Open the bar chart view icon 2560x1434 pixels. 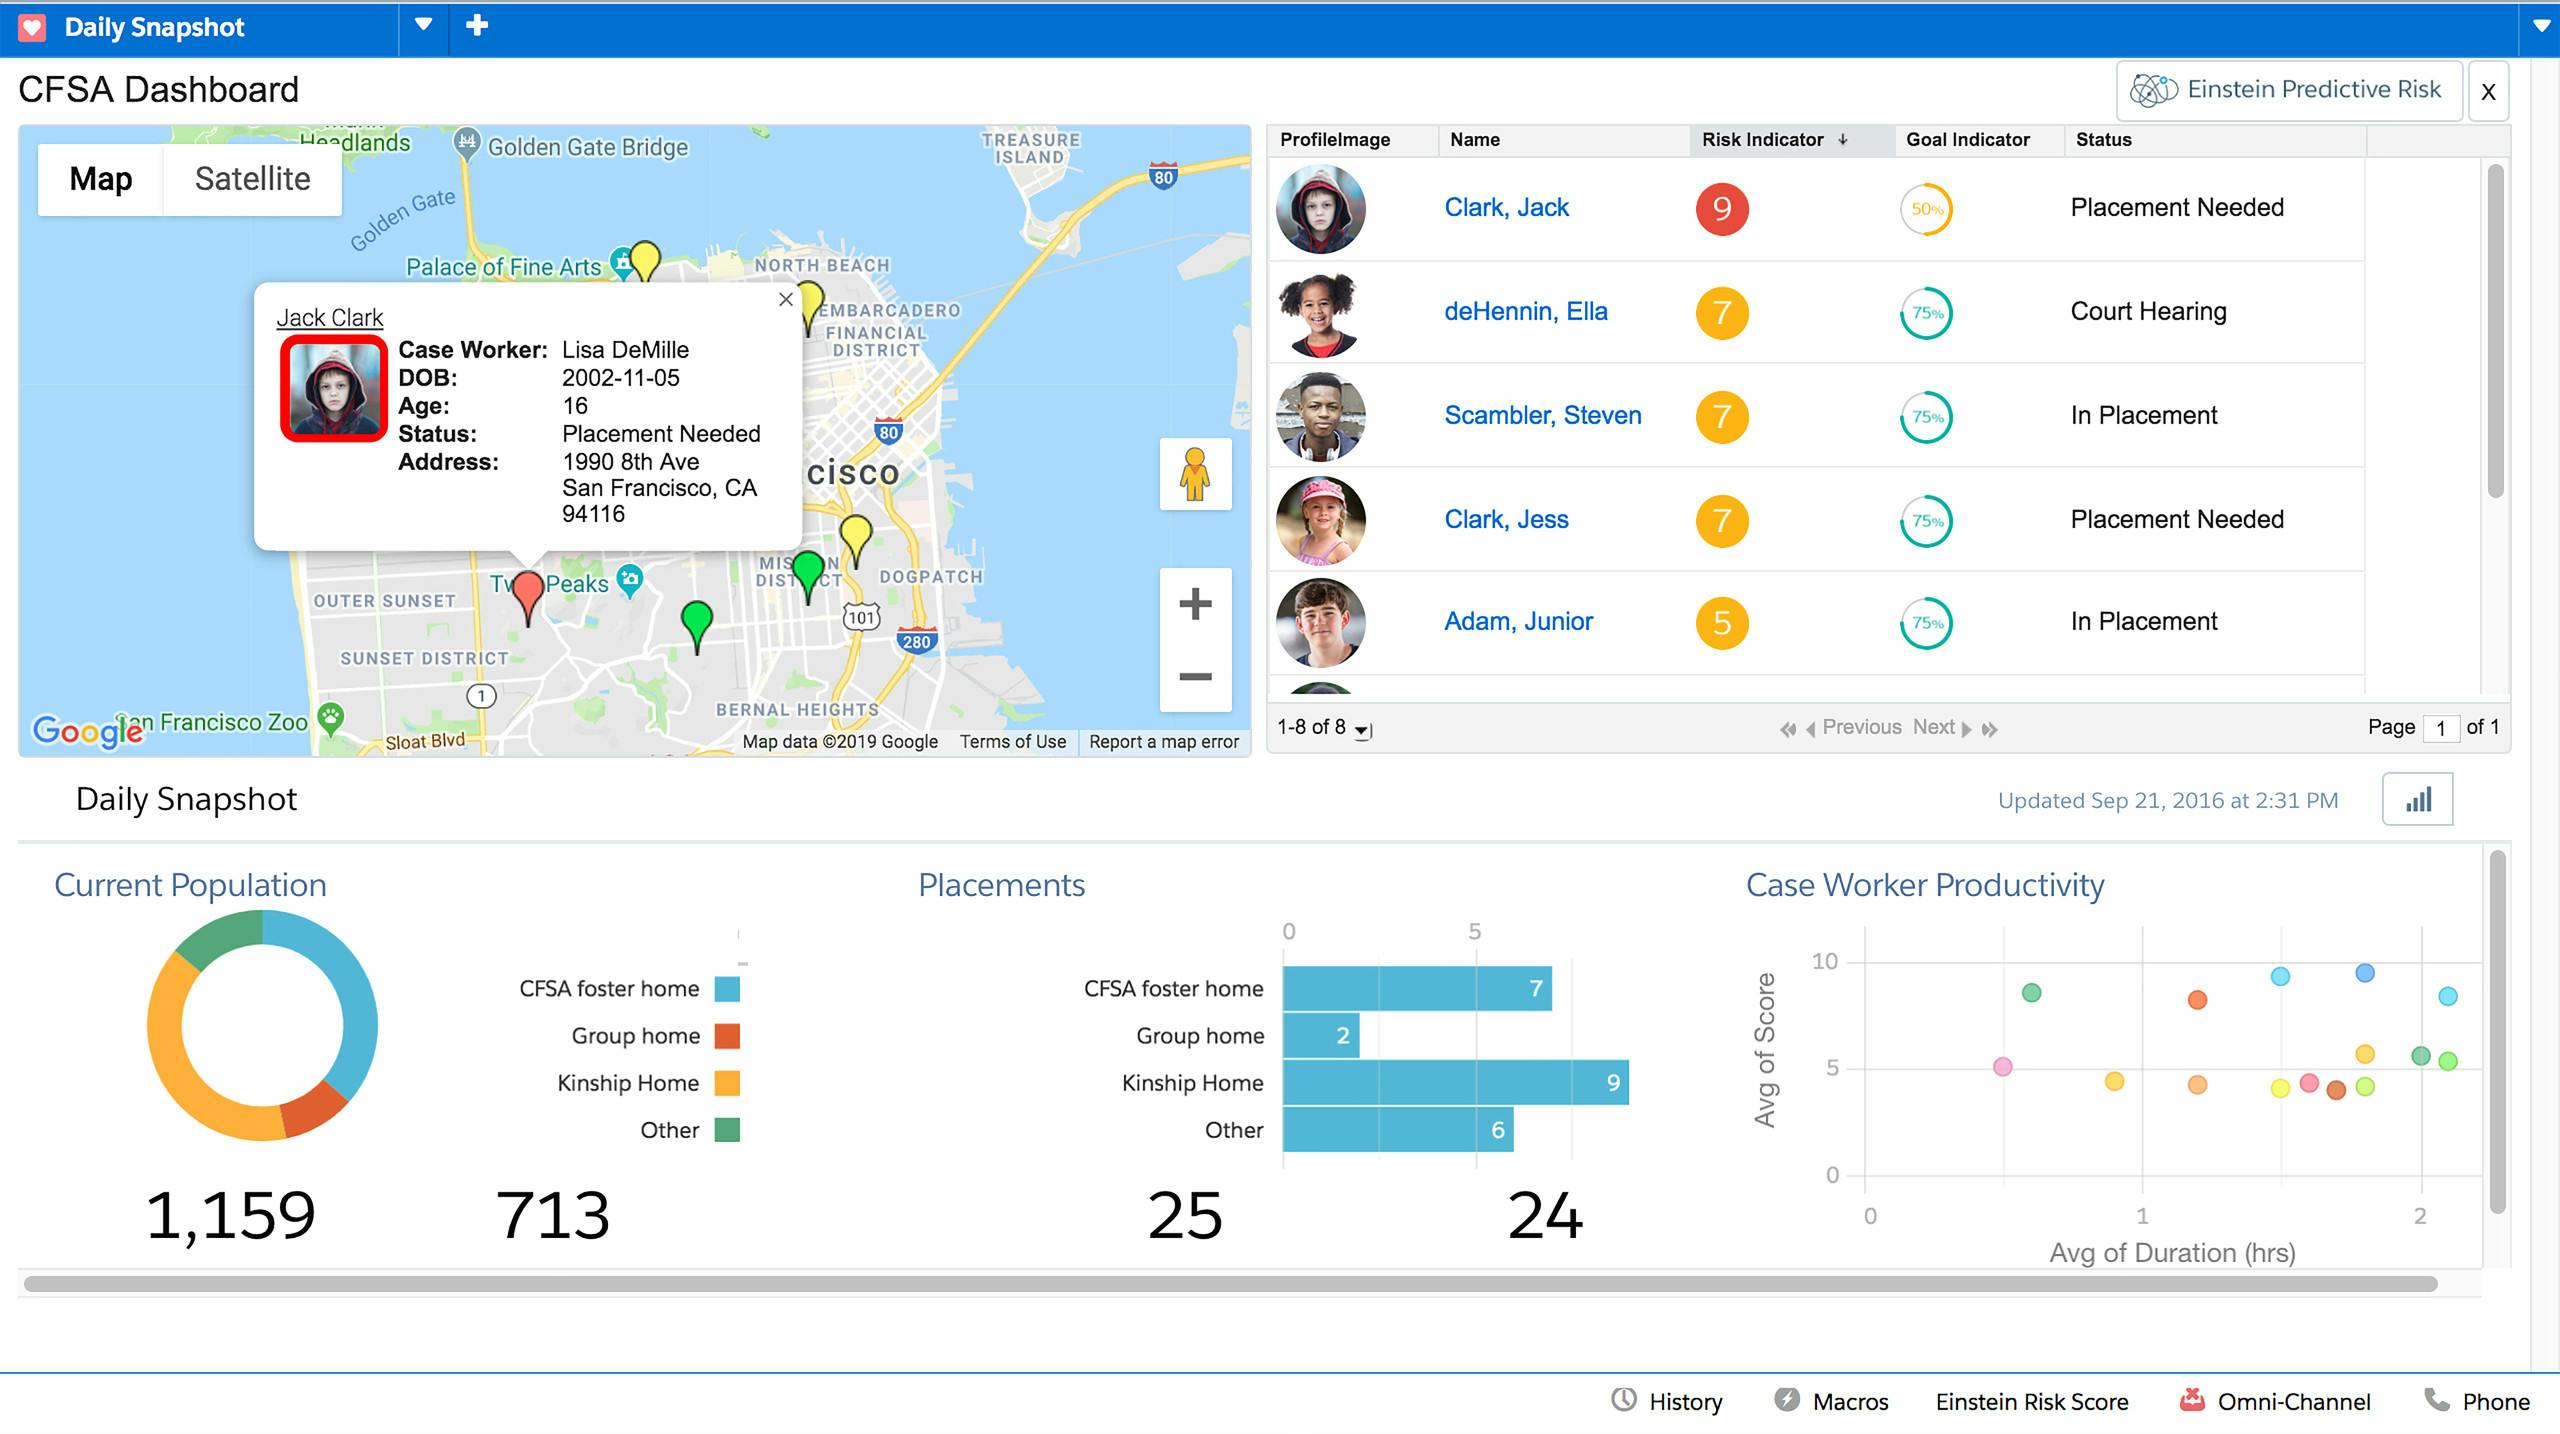[2417, 799]
